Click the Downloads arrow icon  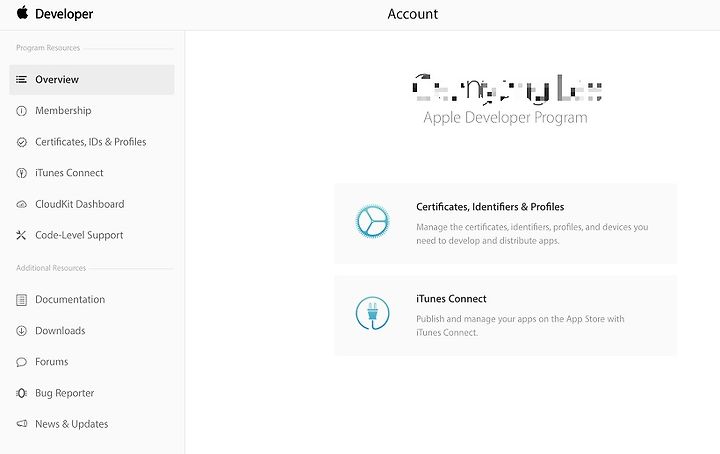point(21,331)
